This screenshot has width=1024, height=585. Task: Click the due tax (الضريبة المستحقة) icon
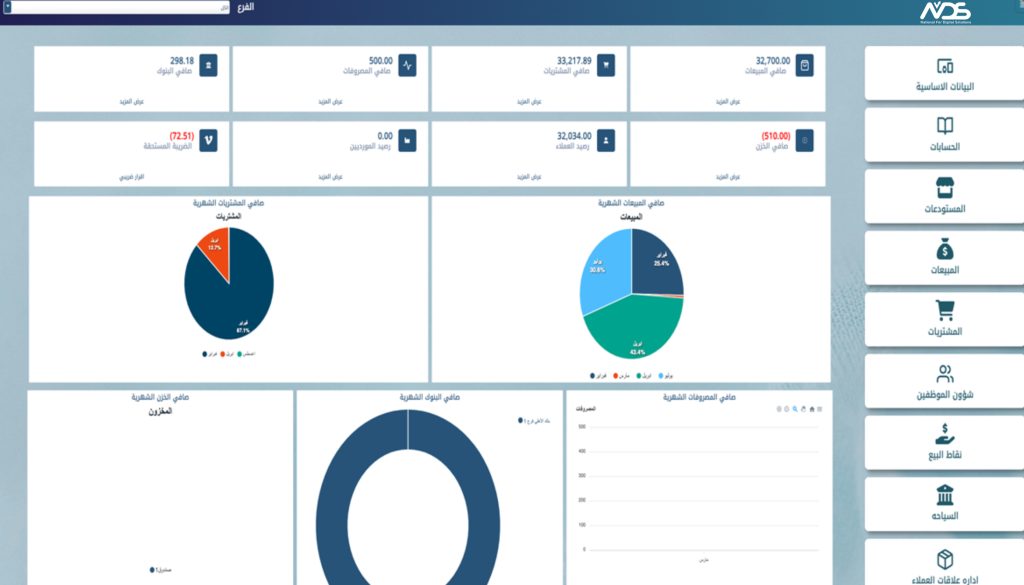tap(208, 140)
